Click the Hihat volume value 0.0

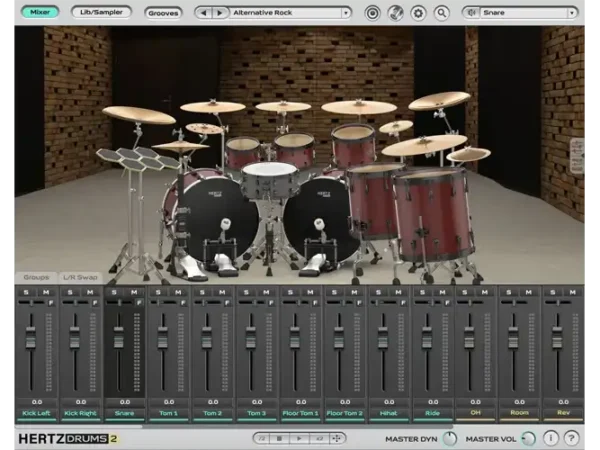(389, 402)
